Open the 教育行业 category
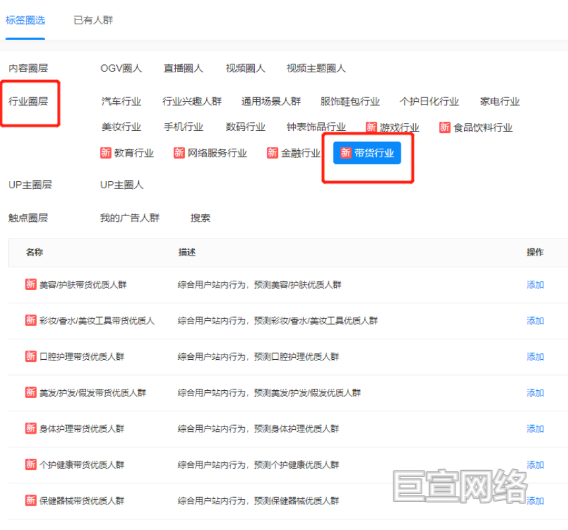Screen dimensions: 568x530 (127, 153)
